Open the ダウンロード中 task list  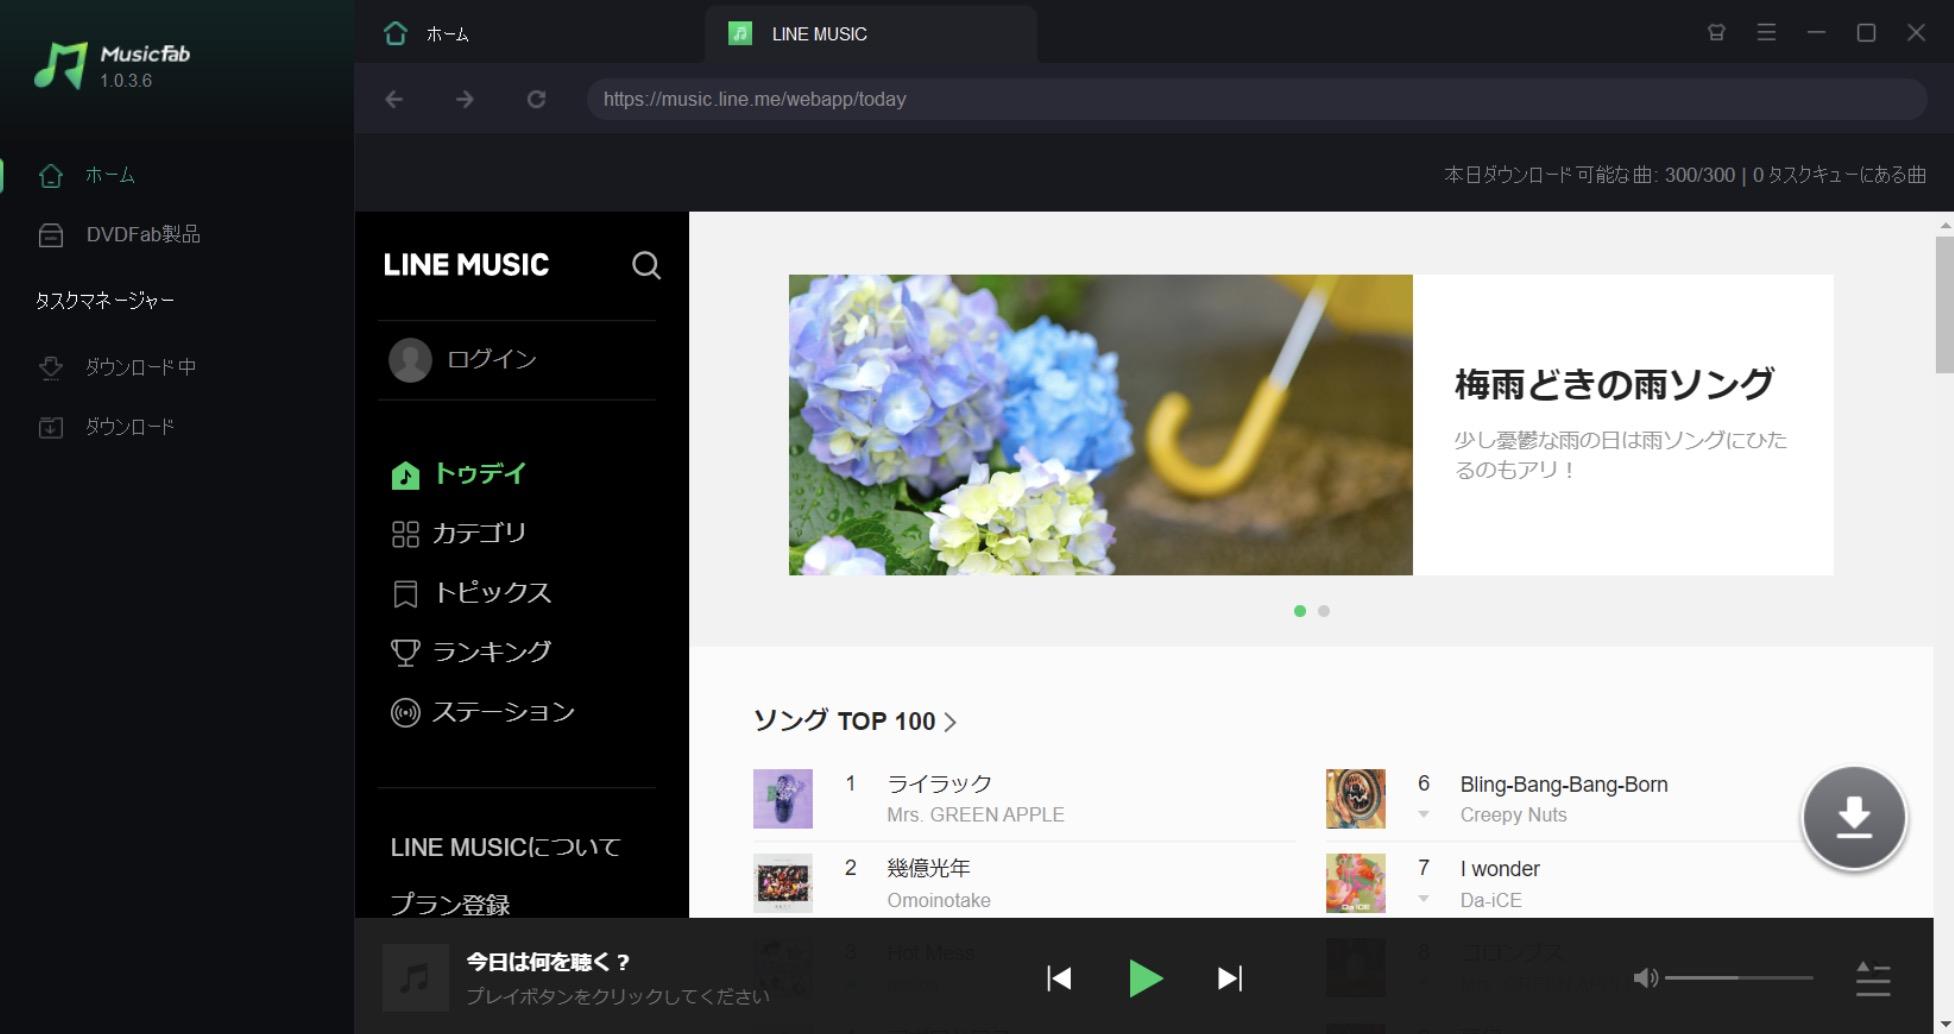[116, 367]
